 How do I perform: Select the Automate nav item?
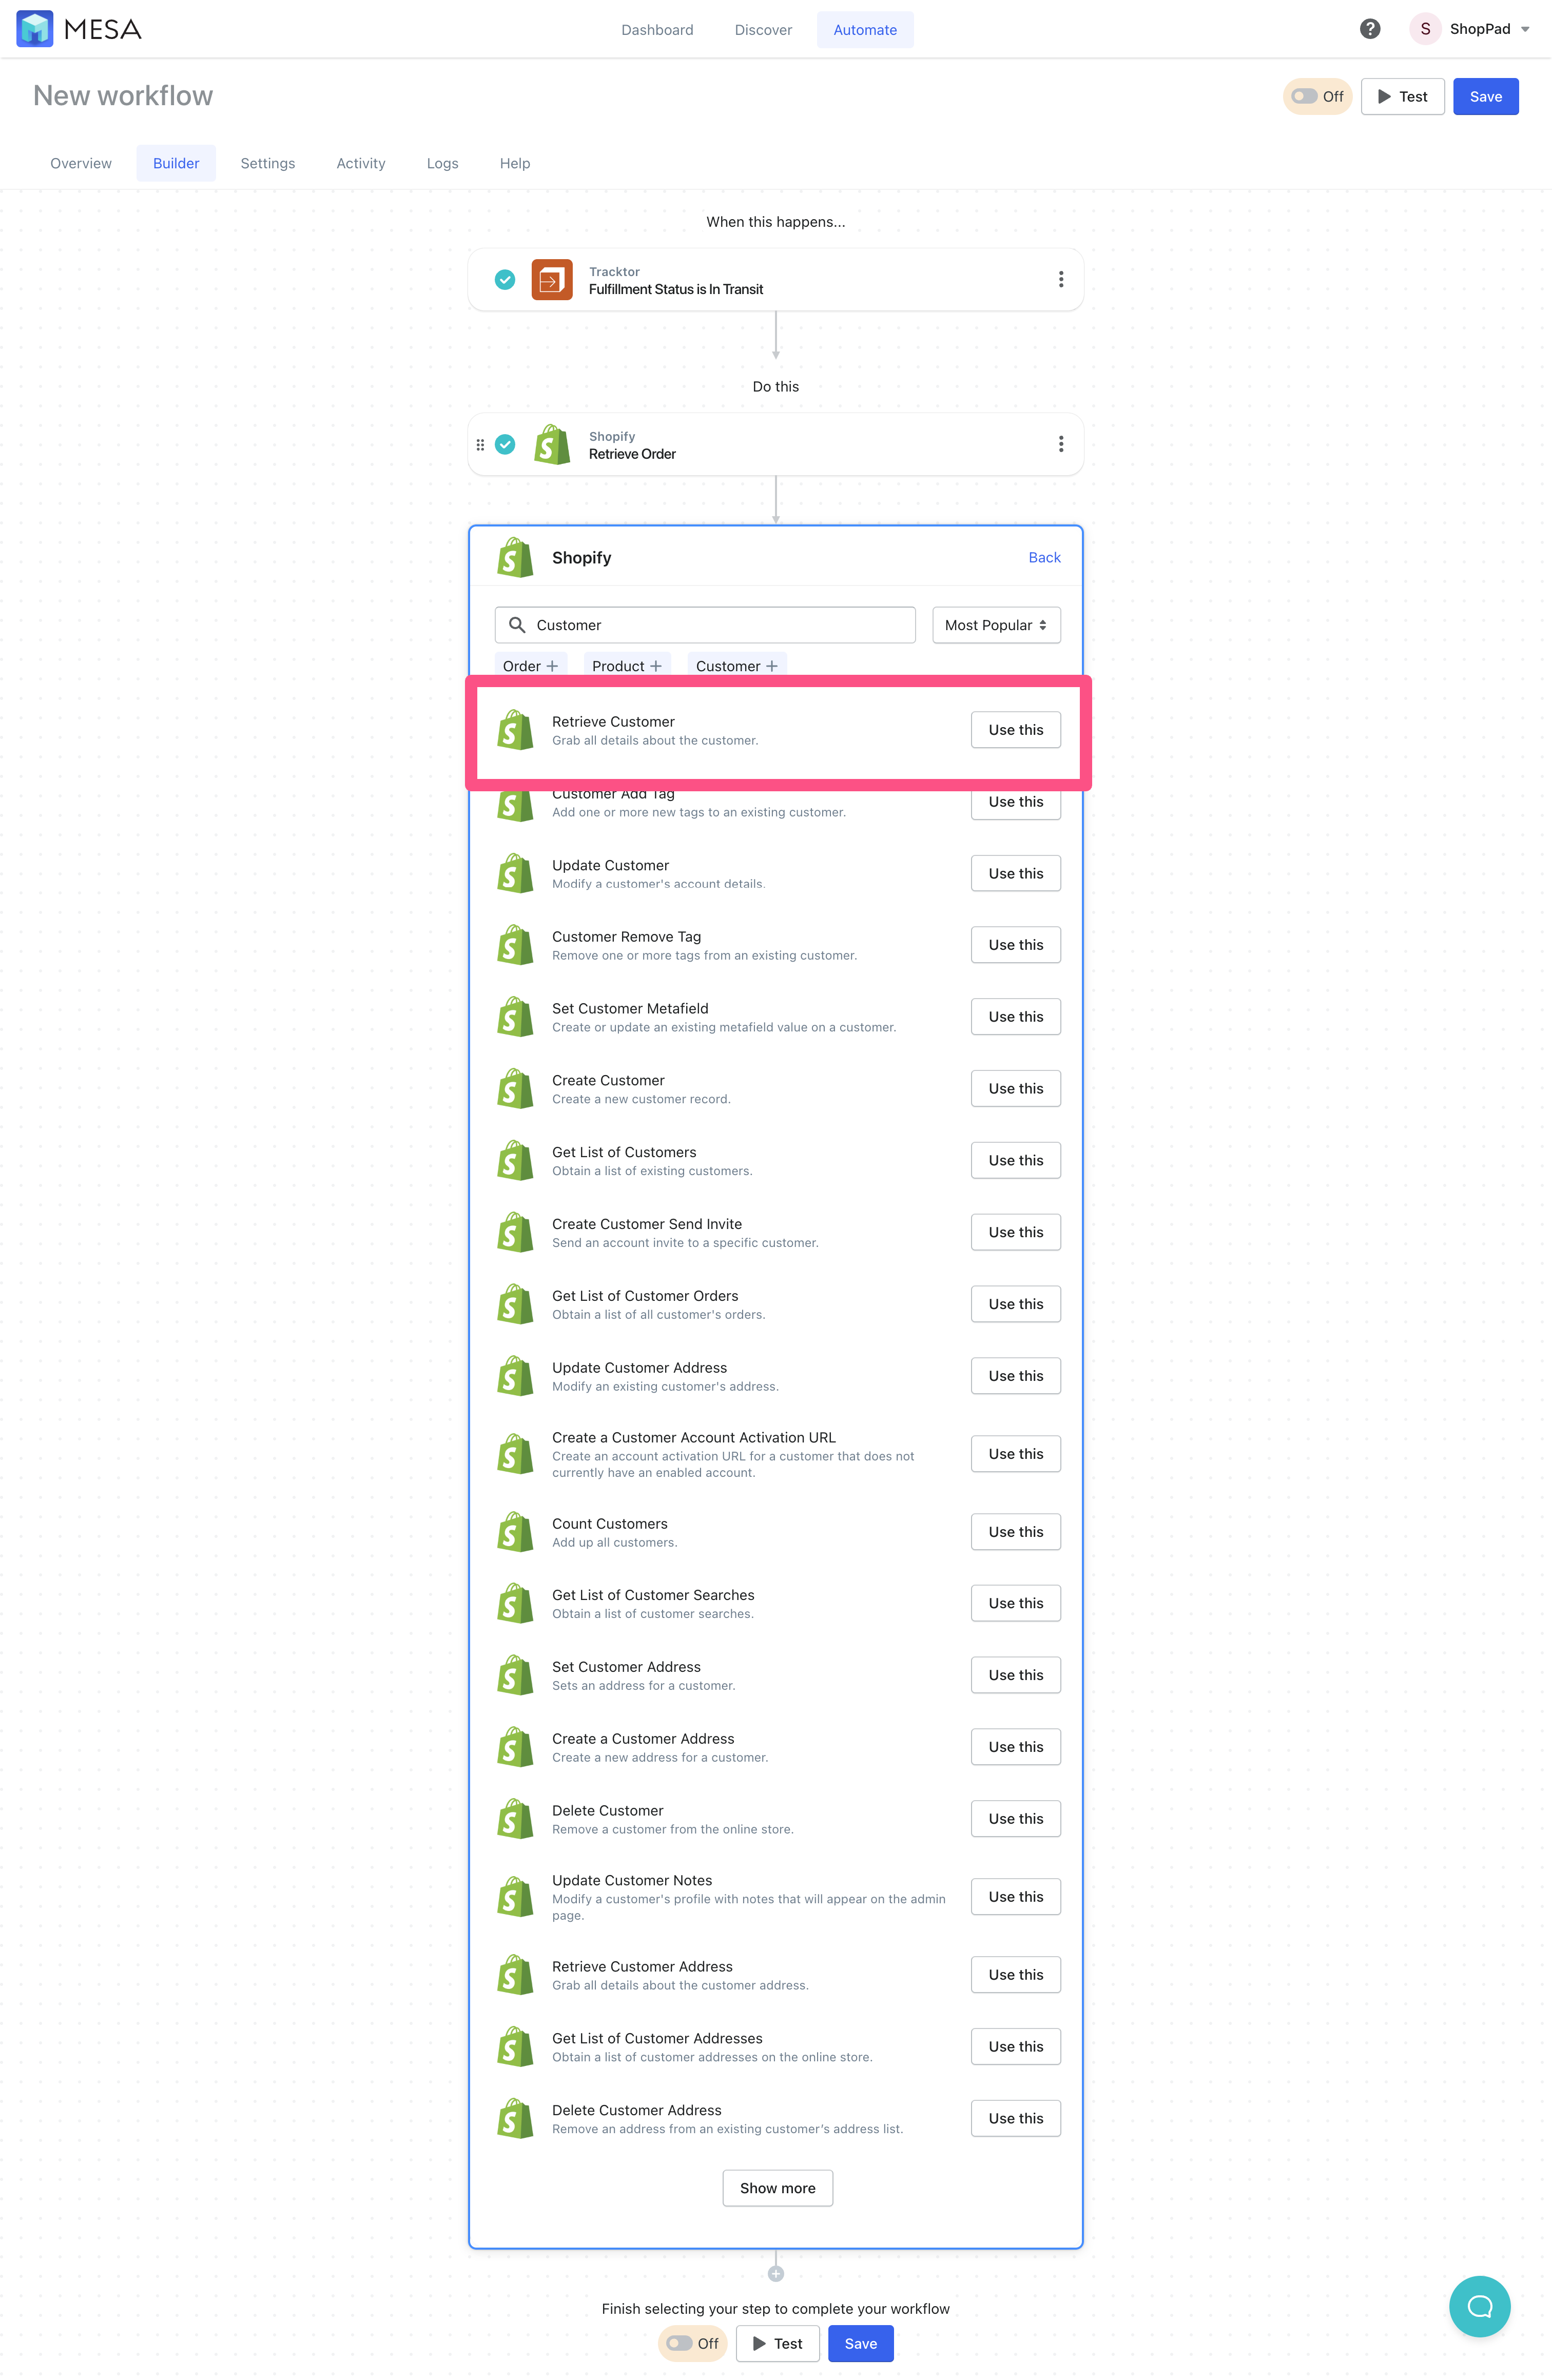click(865, 30)
